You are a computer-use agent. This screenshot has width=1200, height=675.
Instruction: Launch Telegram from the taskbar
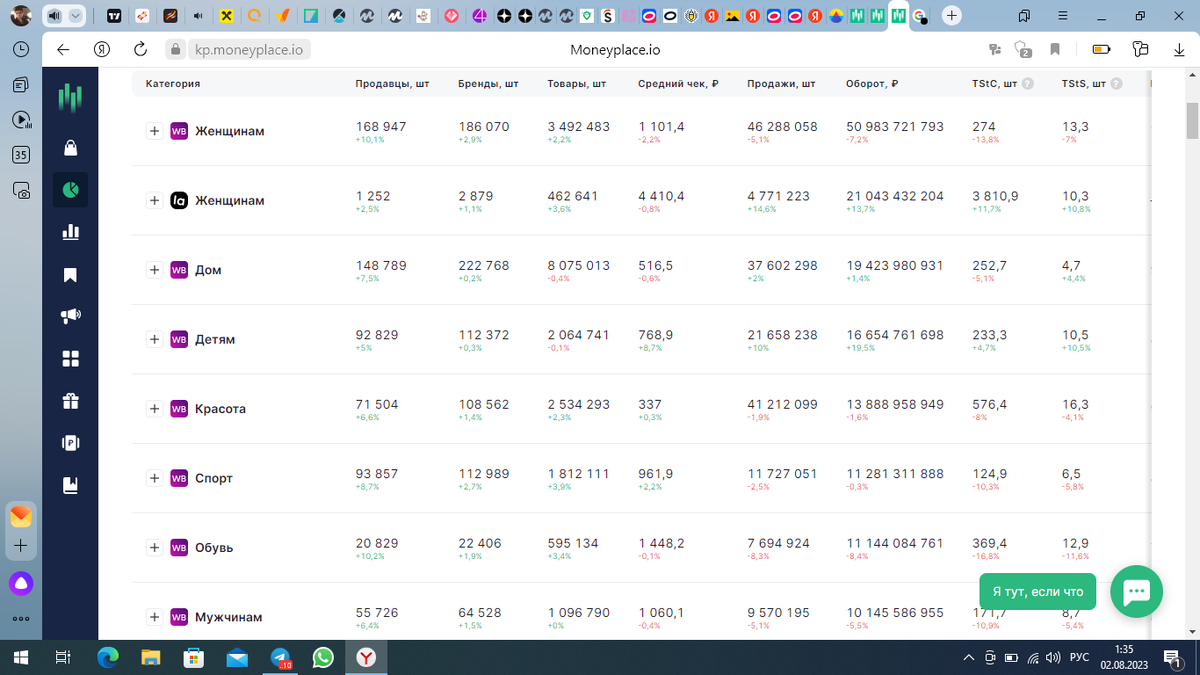coord(281,657)
